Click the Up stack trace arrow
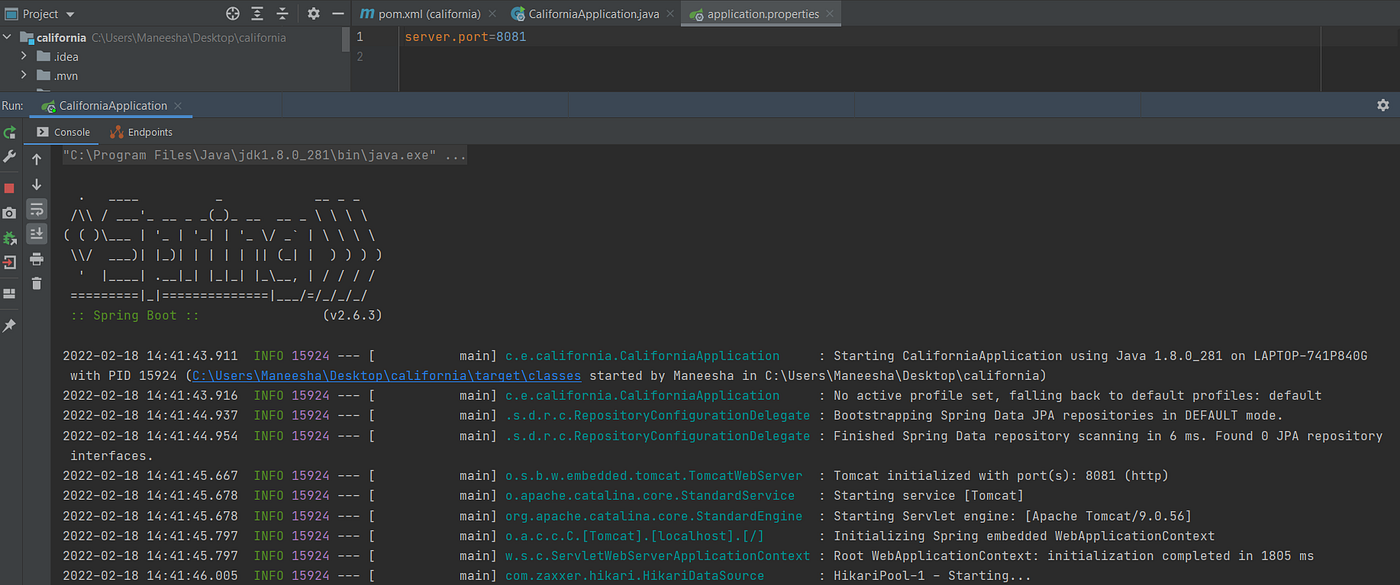Screen dimensions: 1400x585 (x=37, y=159)
